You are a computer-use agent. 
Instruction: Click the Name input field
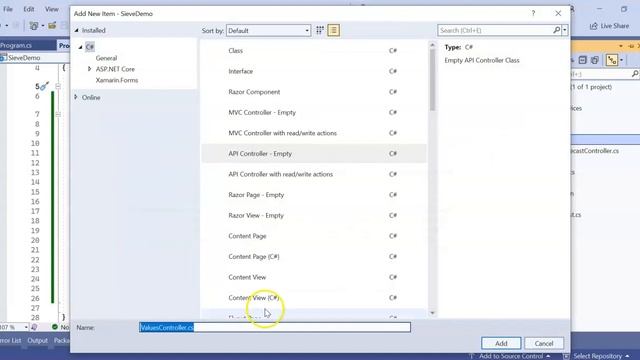click(275, 327)
